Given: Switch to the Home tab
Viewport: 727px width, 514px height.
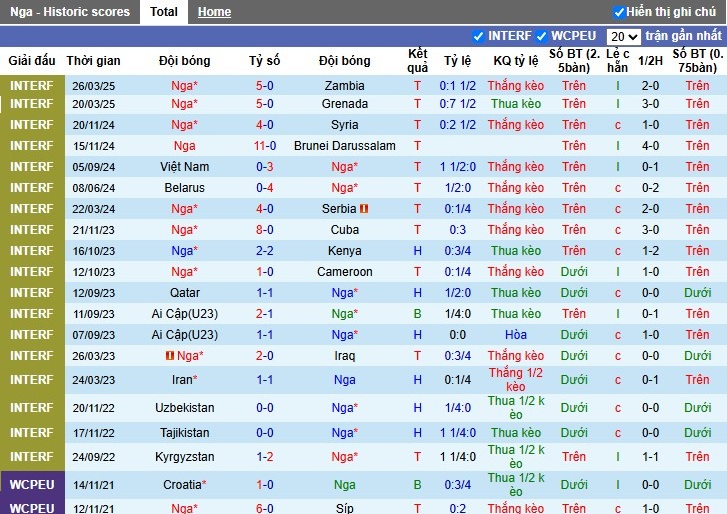Looking at the screenshot, I should tap(214, 12).
